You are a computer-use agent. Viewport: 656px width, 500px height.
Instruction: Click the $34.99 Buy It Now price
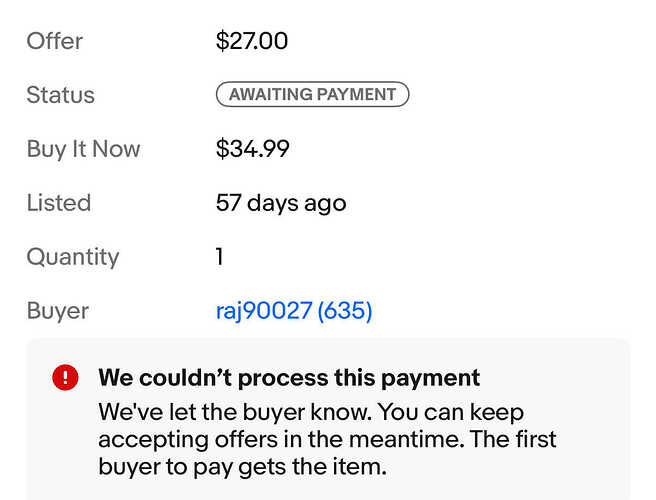pos(252,149)
